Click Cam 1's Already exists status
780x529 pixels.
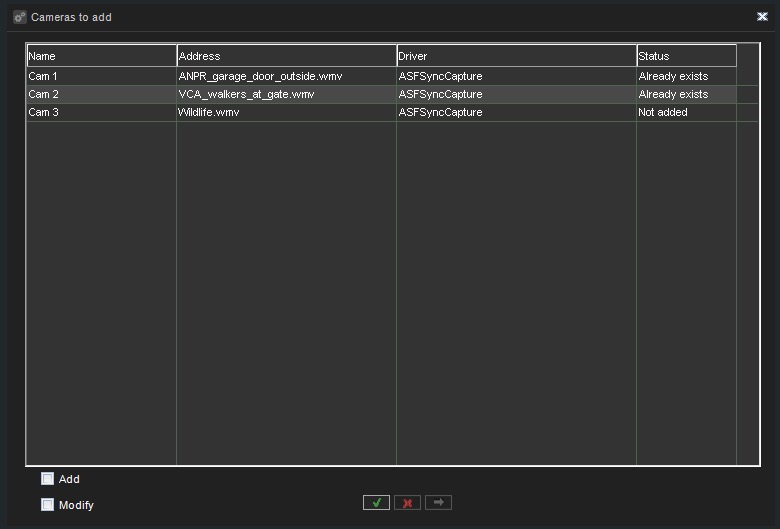[673, 76]
